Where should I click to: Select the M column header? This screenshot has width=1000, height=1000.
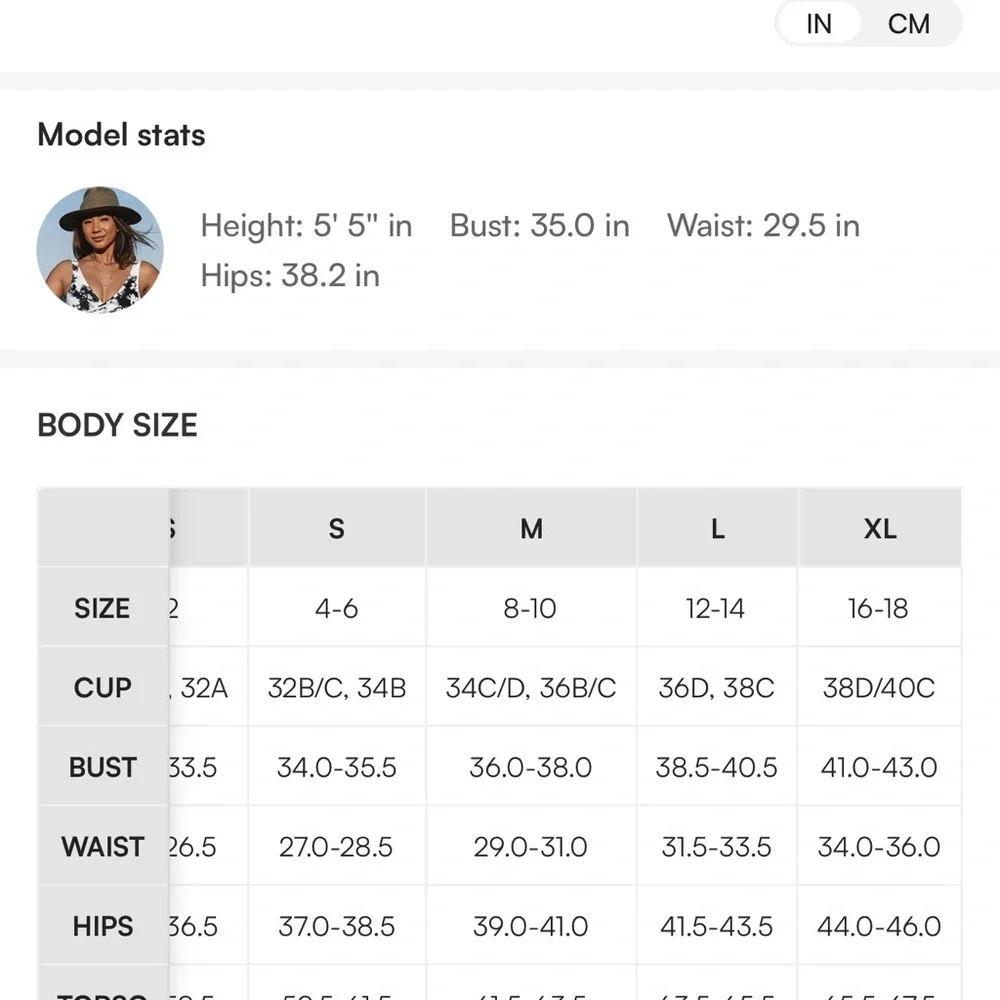[531, 528]
